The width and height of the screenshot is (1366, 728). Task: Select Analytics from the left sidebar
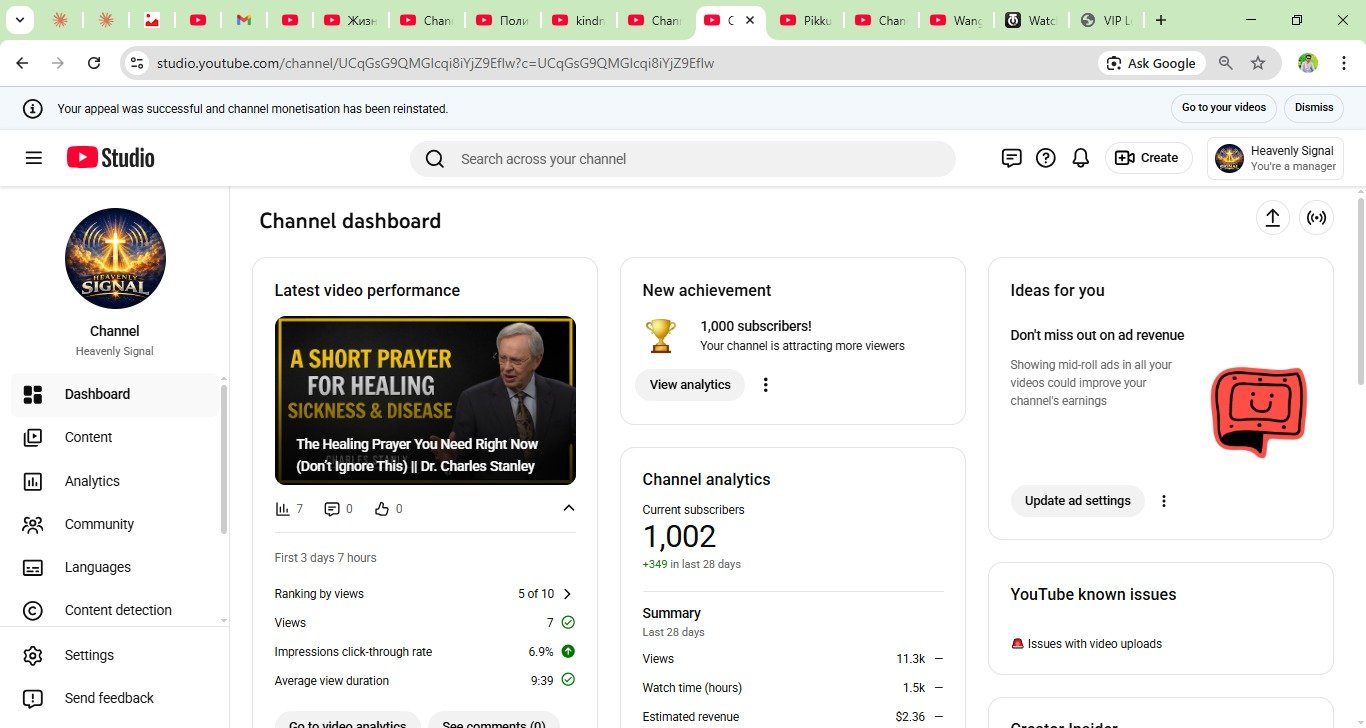92,481
